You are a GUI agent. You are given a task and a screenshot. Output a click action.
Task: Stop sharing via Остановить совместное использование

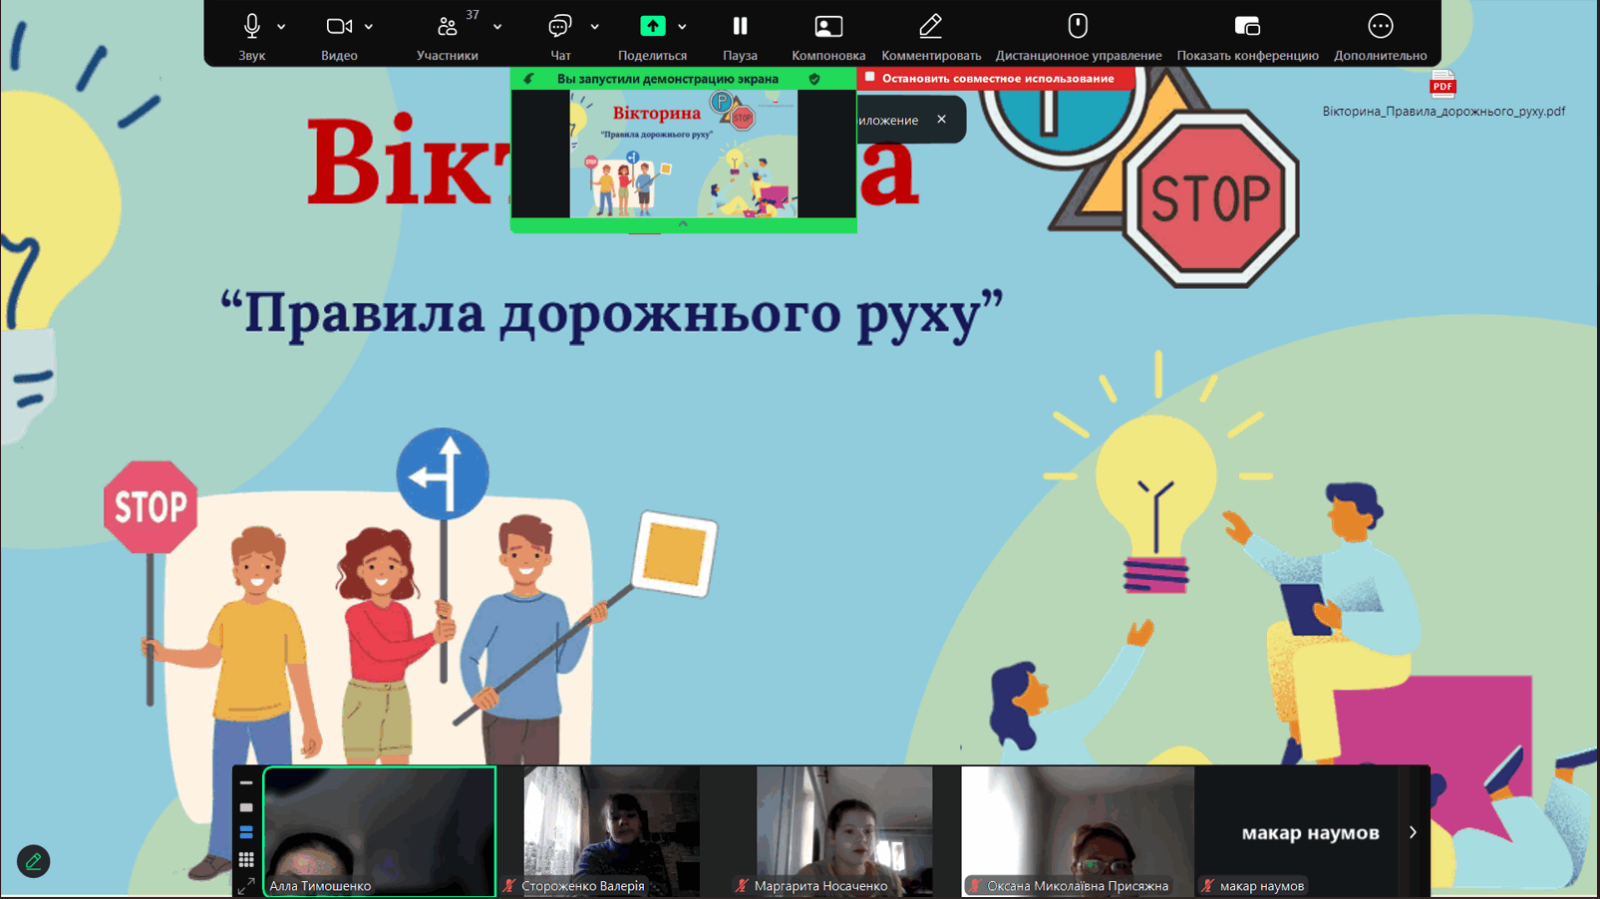coord(996,78)
